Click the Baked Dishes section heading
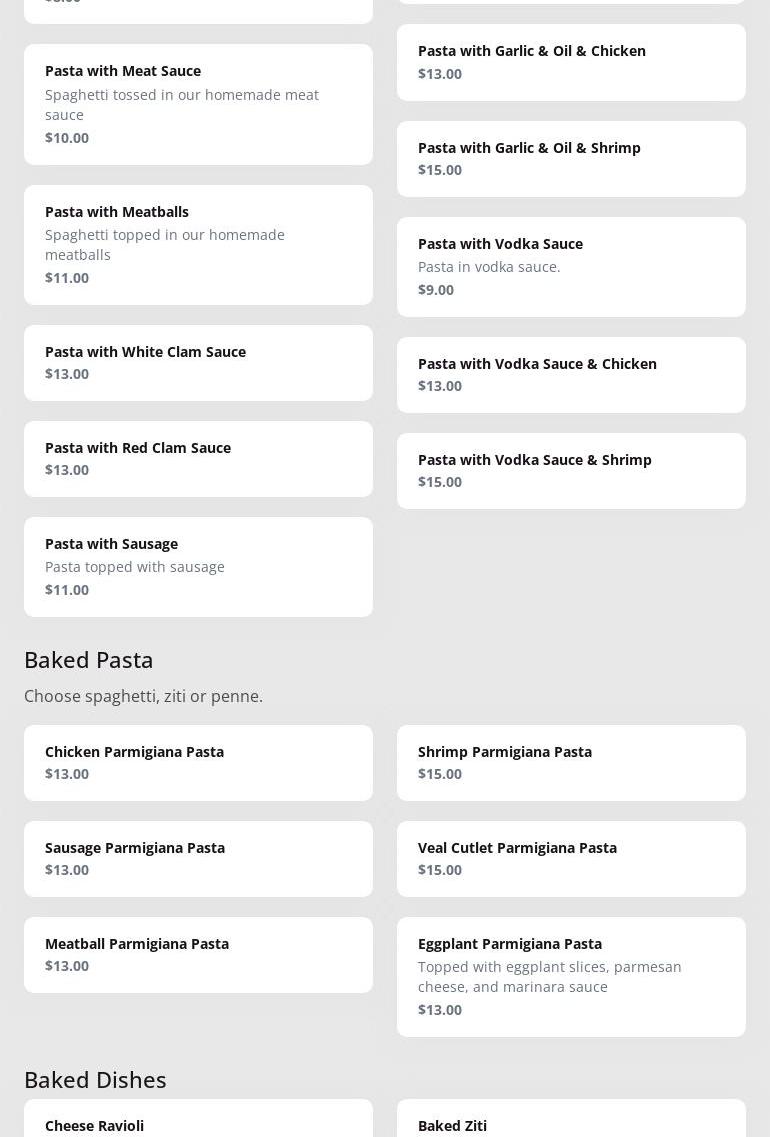The image size is (770, 1137). tap(95, 1080)
